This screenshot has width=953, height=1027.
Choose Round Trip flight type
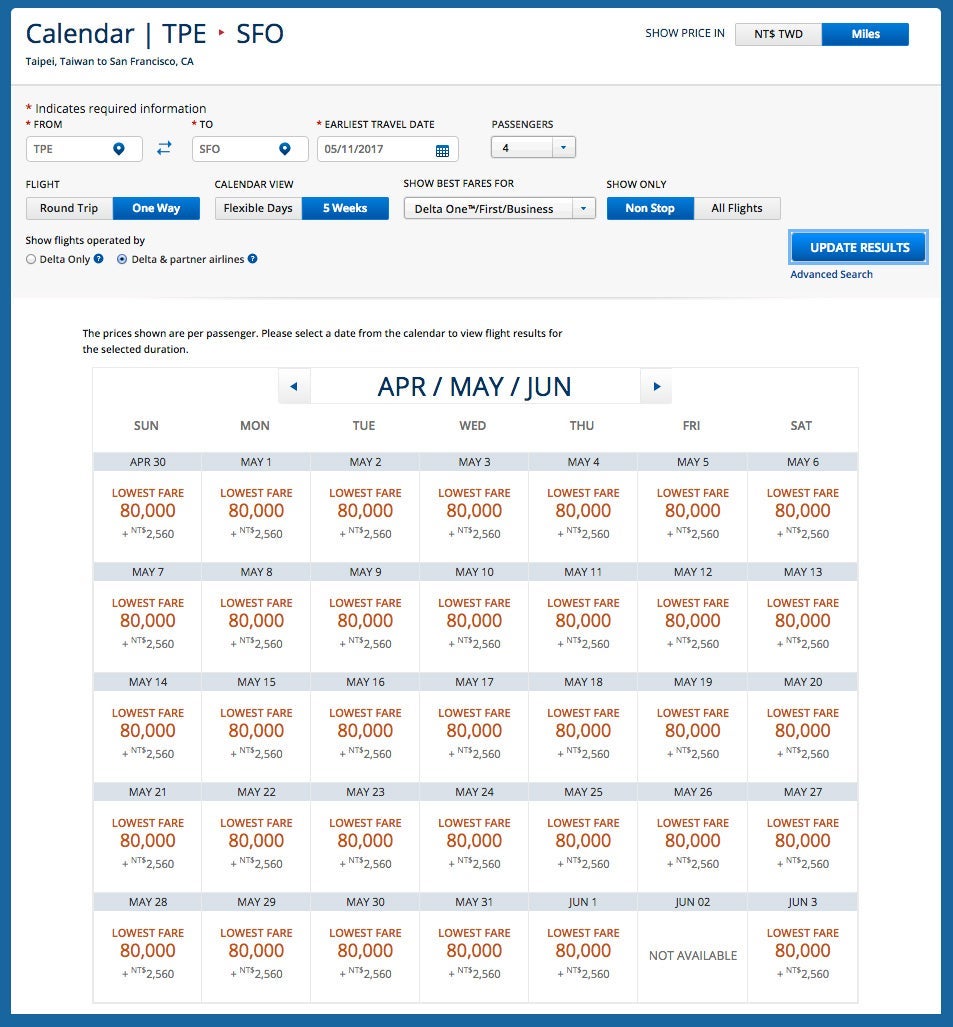coord(69,208)
